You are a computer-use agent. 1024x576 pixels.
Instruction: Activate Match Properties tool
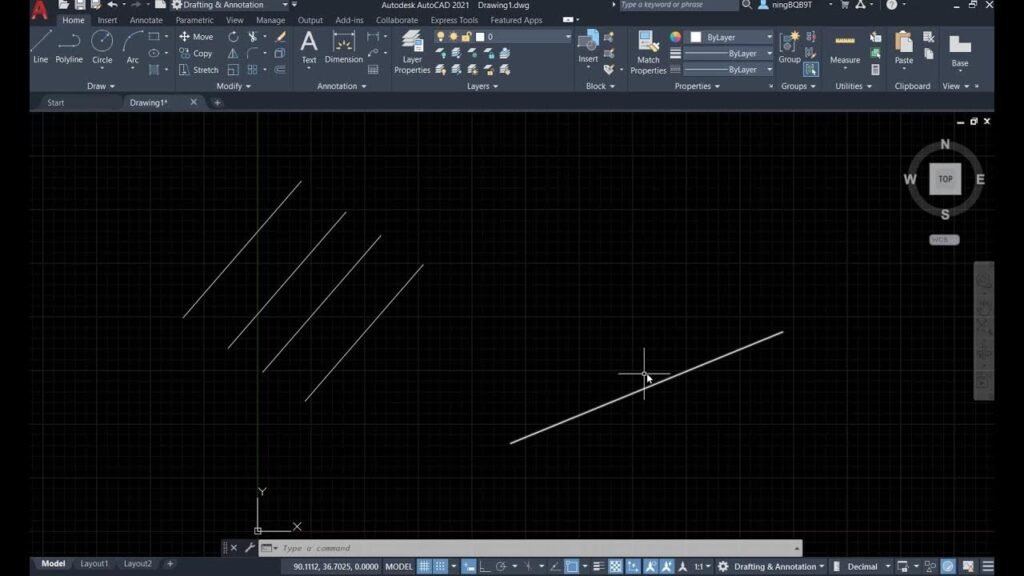pyautogui.click(x=648, y=51)
